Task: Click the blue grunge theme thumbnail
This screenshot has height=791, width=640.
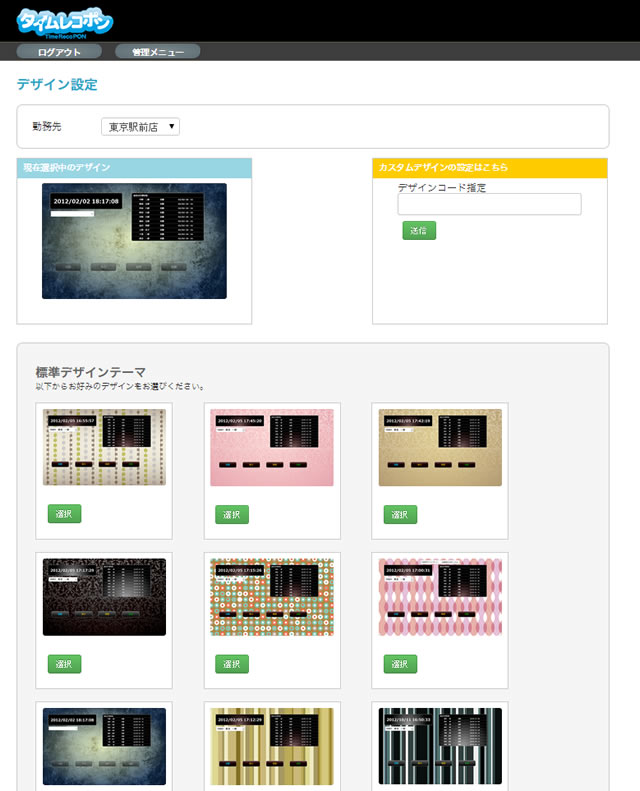Action: [104, 746]
